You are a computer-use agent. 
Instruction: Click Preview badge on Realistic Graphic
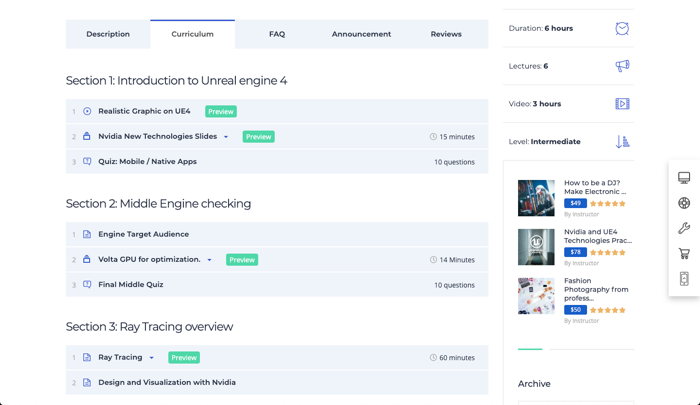click(x=221, y=112)
